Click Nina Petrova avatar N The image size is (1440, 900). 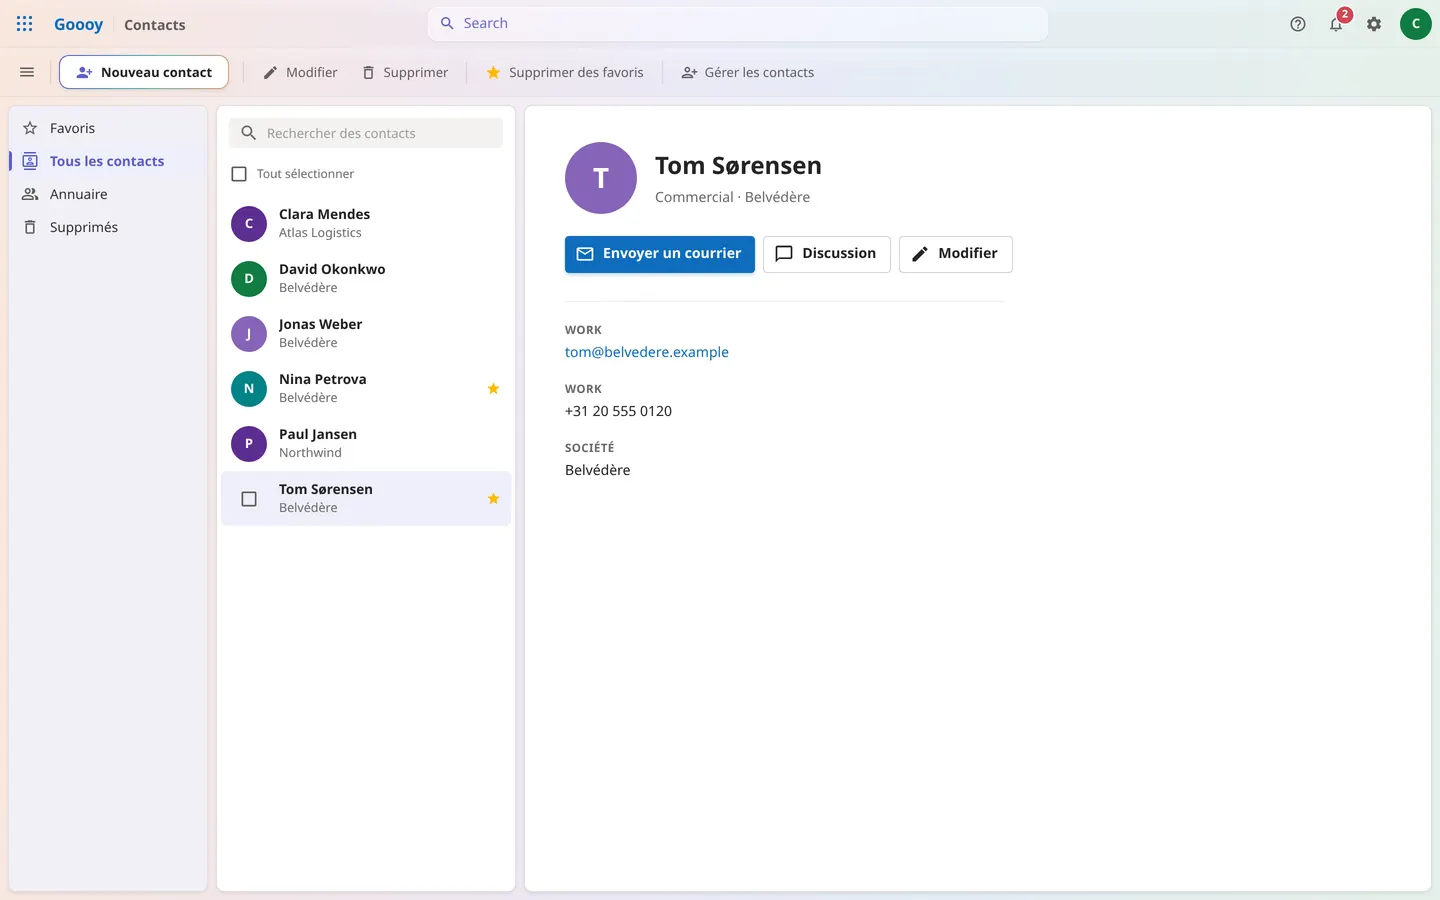click(x=249, y=388)
